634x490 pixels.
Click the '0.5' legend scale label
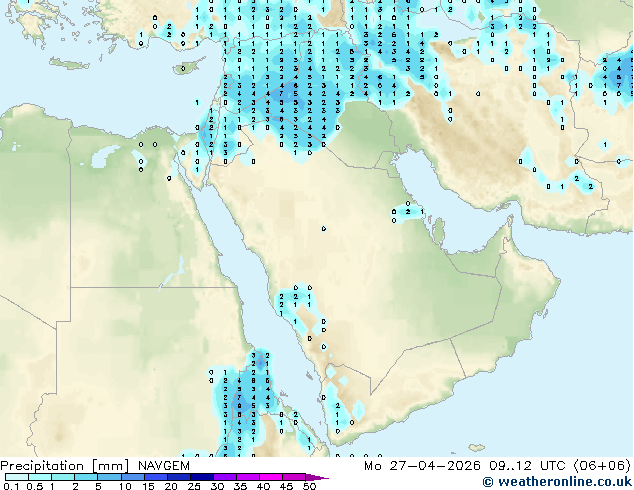click(35, 486)
